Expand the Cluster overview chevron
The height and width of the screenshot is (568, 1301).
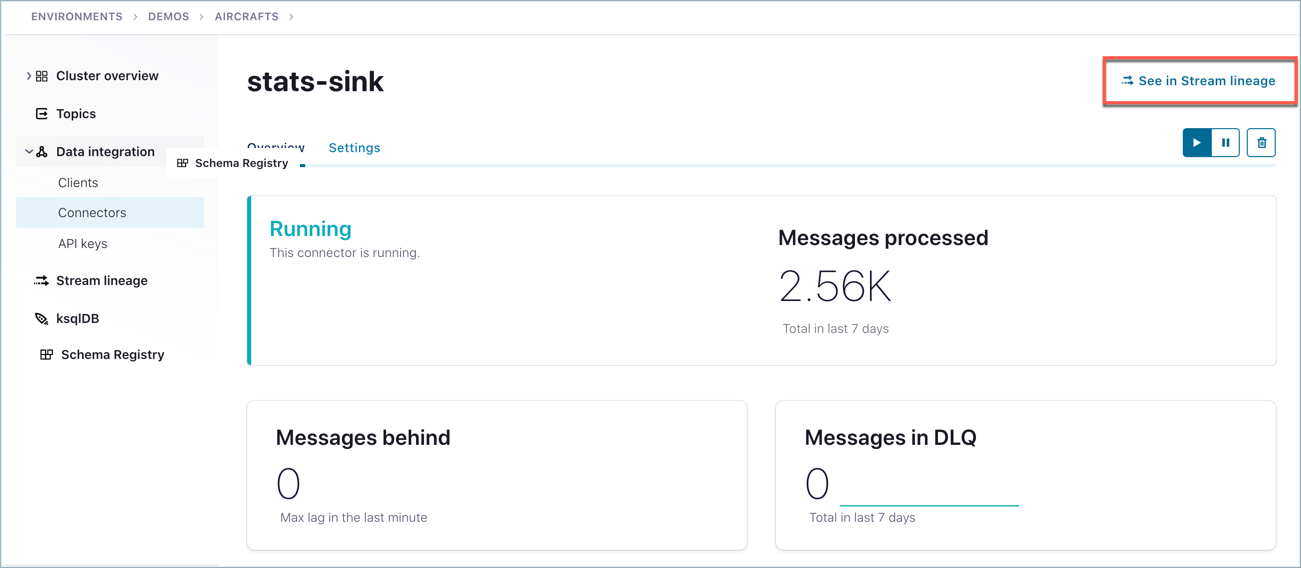click(28, 76)
